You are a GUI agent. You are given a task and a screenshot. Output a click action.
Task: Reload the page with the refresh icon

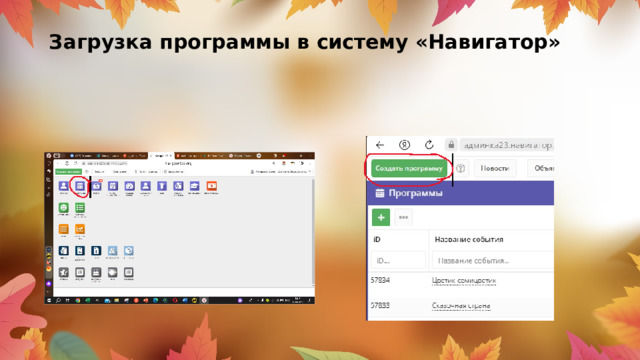point(429,145)
